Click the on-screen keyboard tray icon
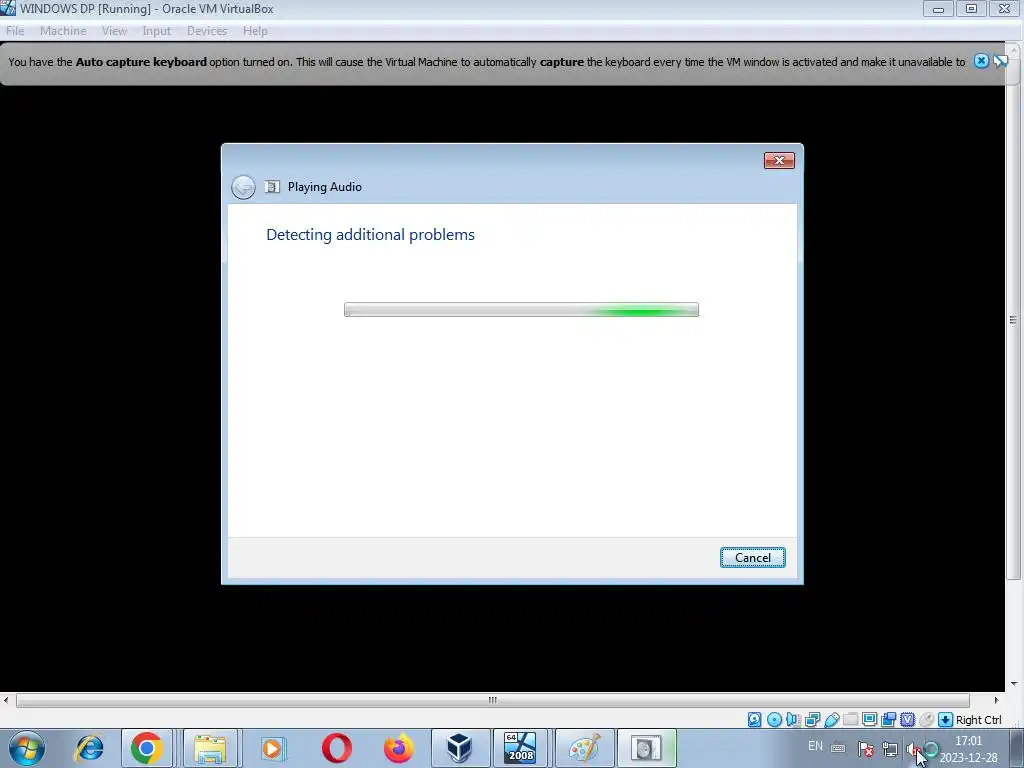1024x768 pixels. (838, 748)
